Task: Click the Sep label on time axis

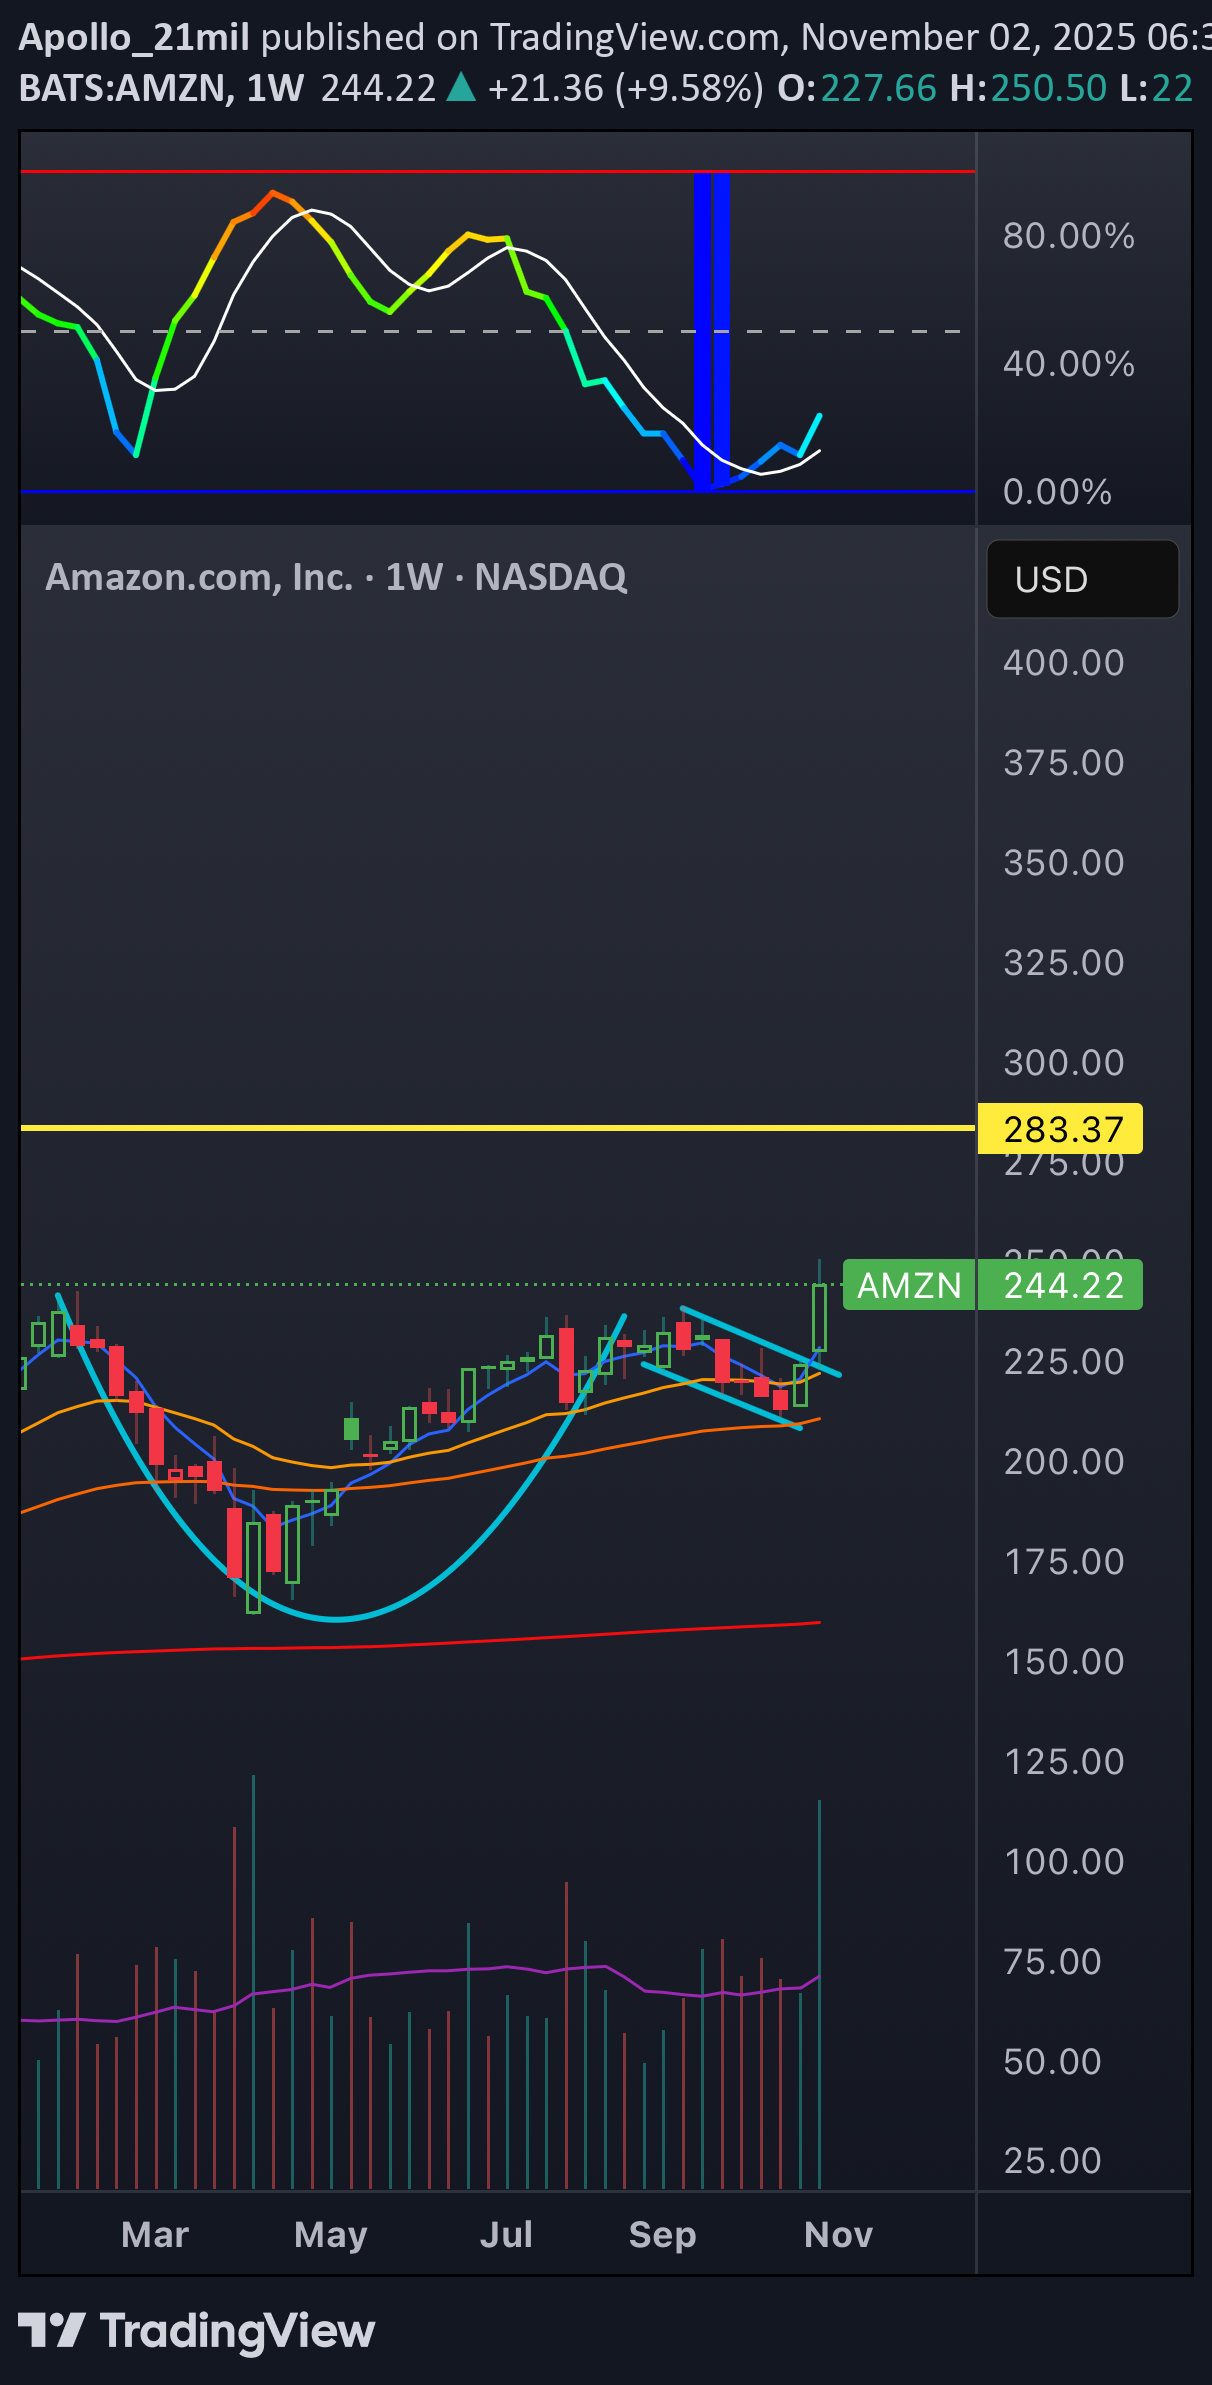Action: click(662, 2235)
